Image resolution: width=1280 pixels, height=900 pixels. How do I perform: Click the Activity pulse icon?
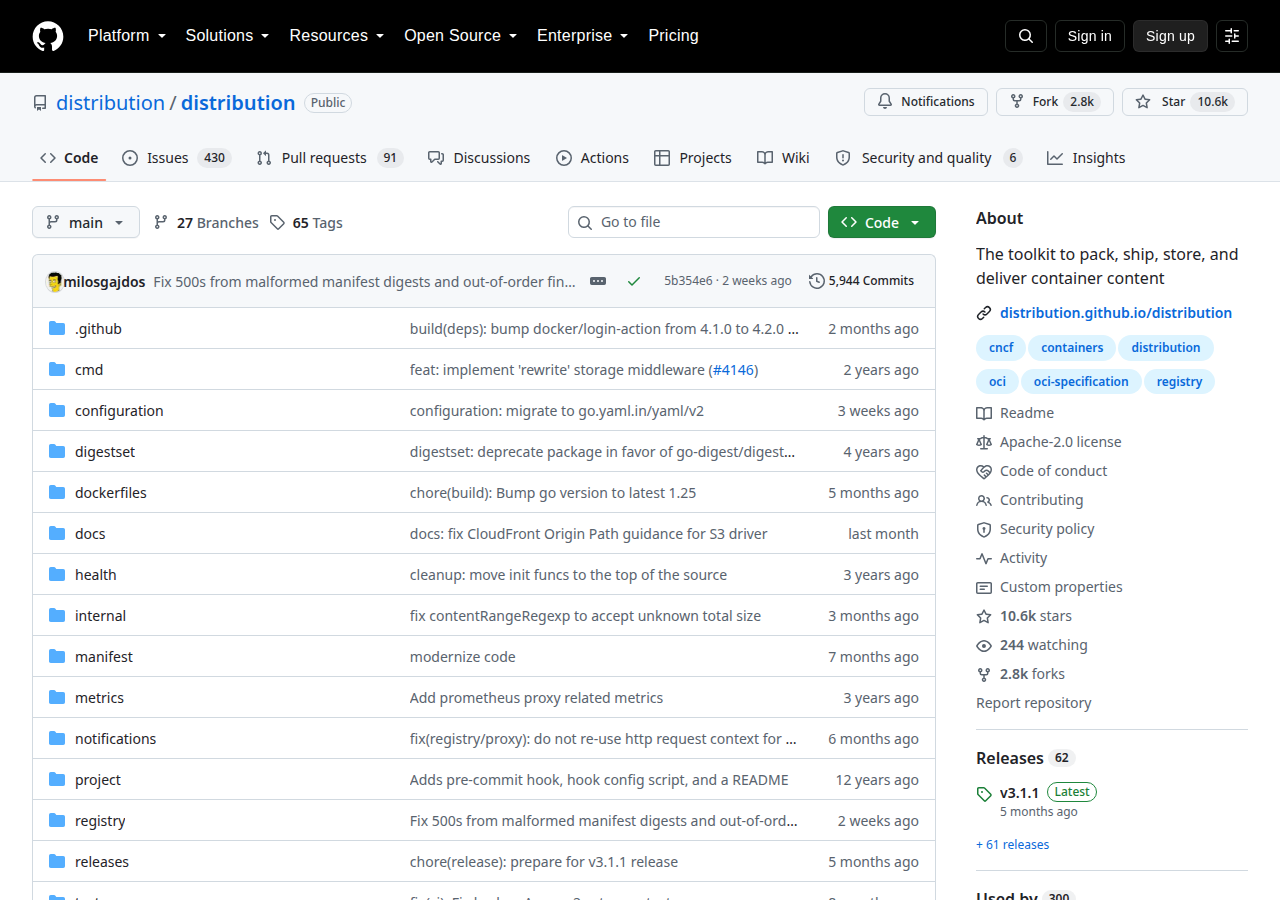(x=984, y=558)
